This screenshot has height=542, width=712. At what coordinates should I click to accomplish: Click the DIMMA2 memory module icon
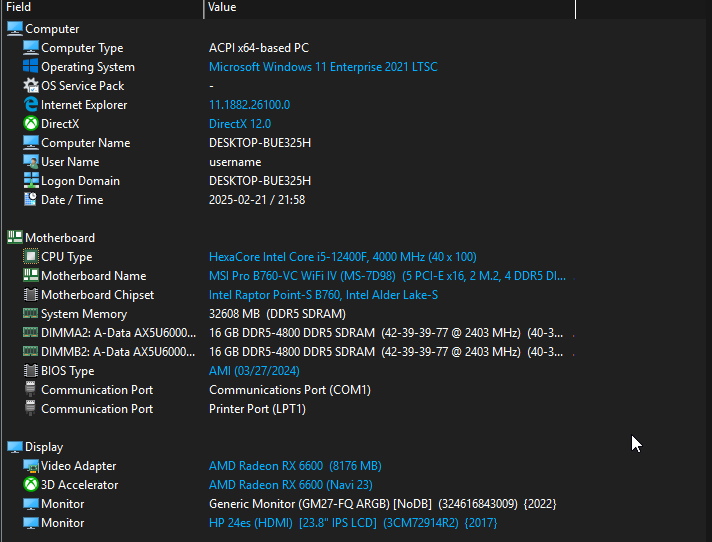[x=31, y=332]
